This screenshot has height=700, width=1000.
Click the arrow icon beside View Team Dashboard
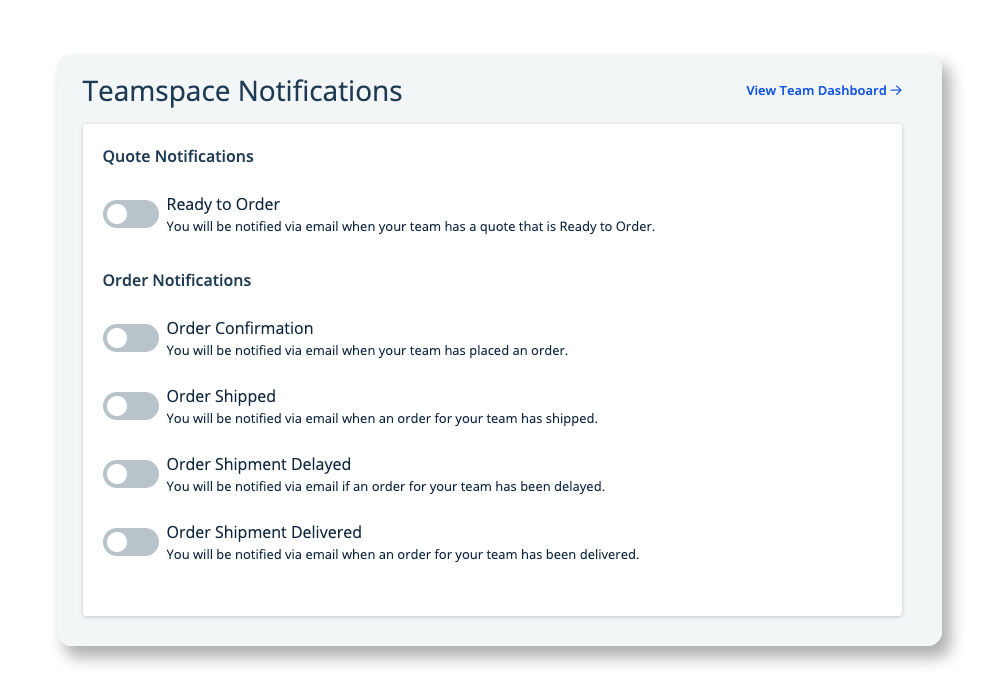point(896,90)
